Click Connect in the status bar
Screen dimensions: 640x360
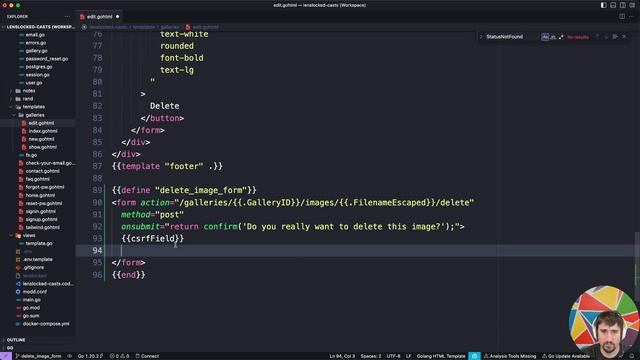[147, 356]
